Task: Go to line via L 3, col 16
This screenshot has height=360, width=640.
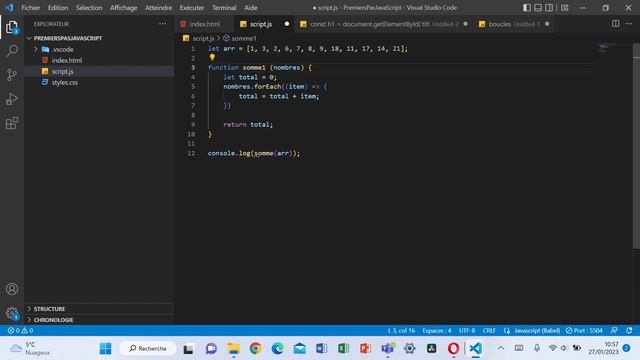Action: click(x=401, y=331)
